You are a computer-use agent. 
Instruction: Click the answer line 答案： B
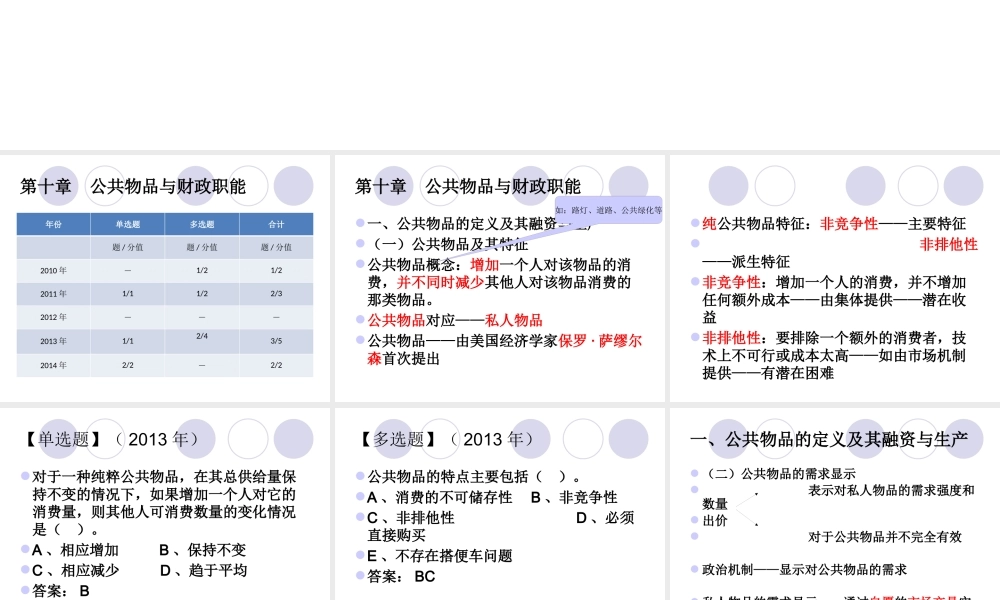tap(61, 591)
